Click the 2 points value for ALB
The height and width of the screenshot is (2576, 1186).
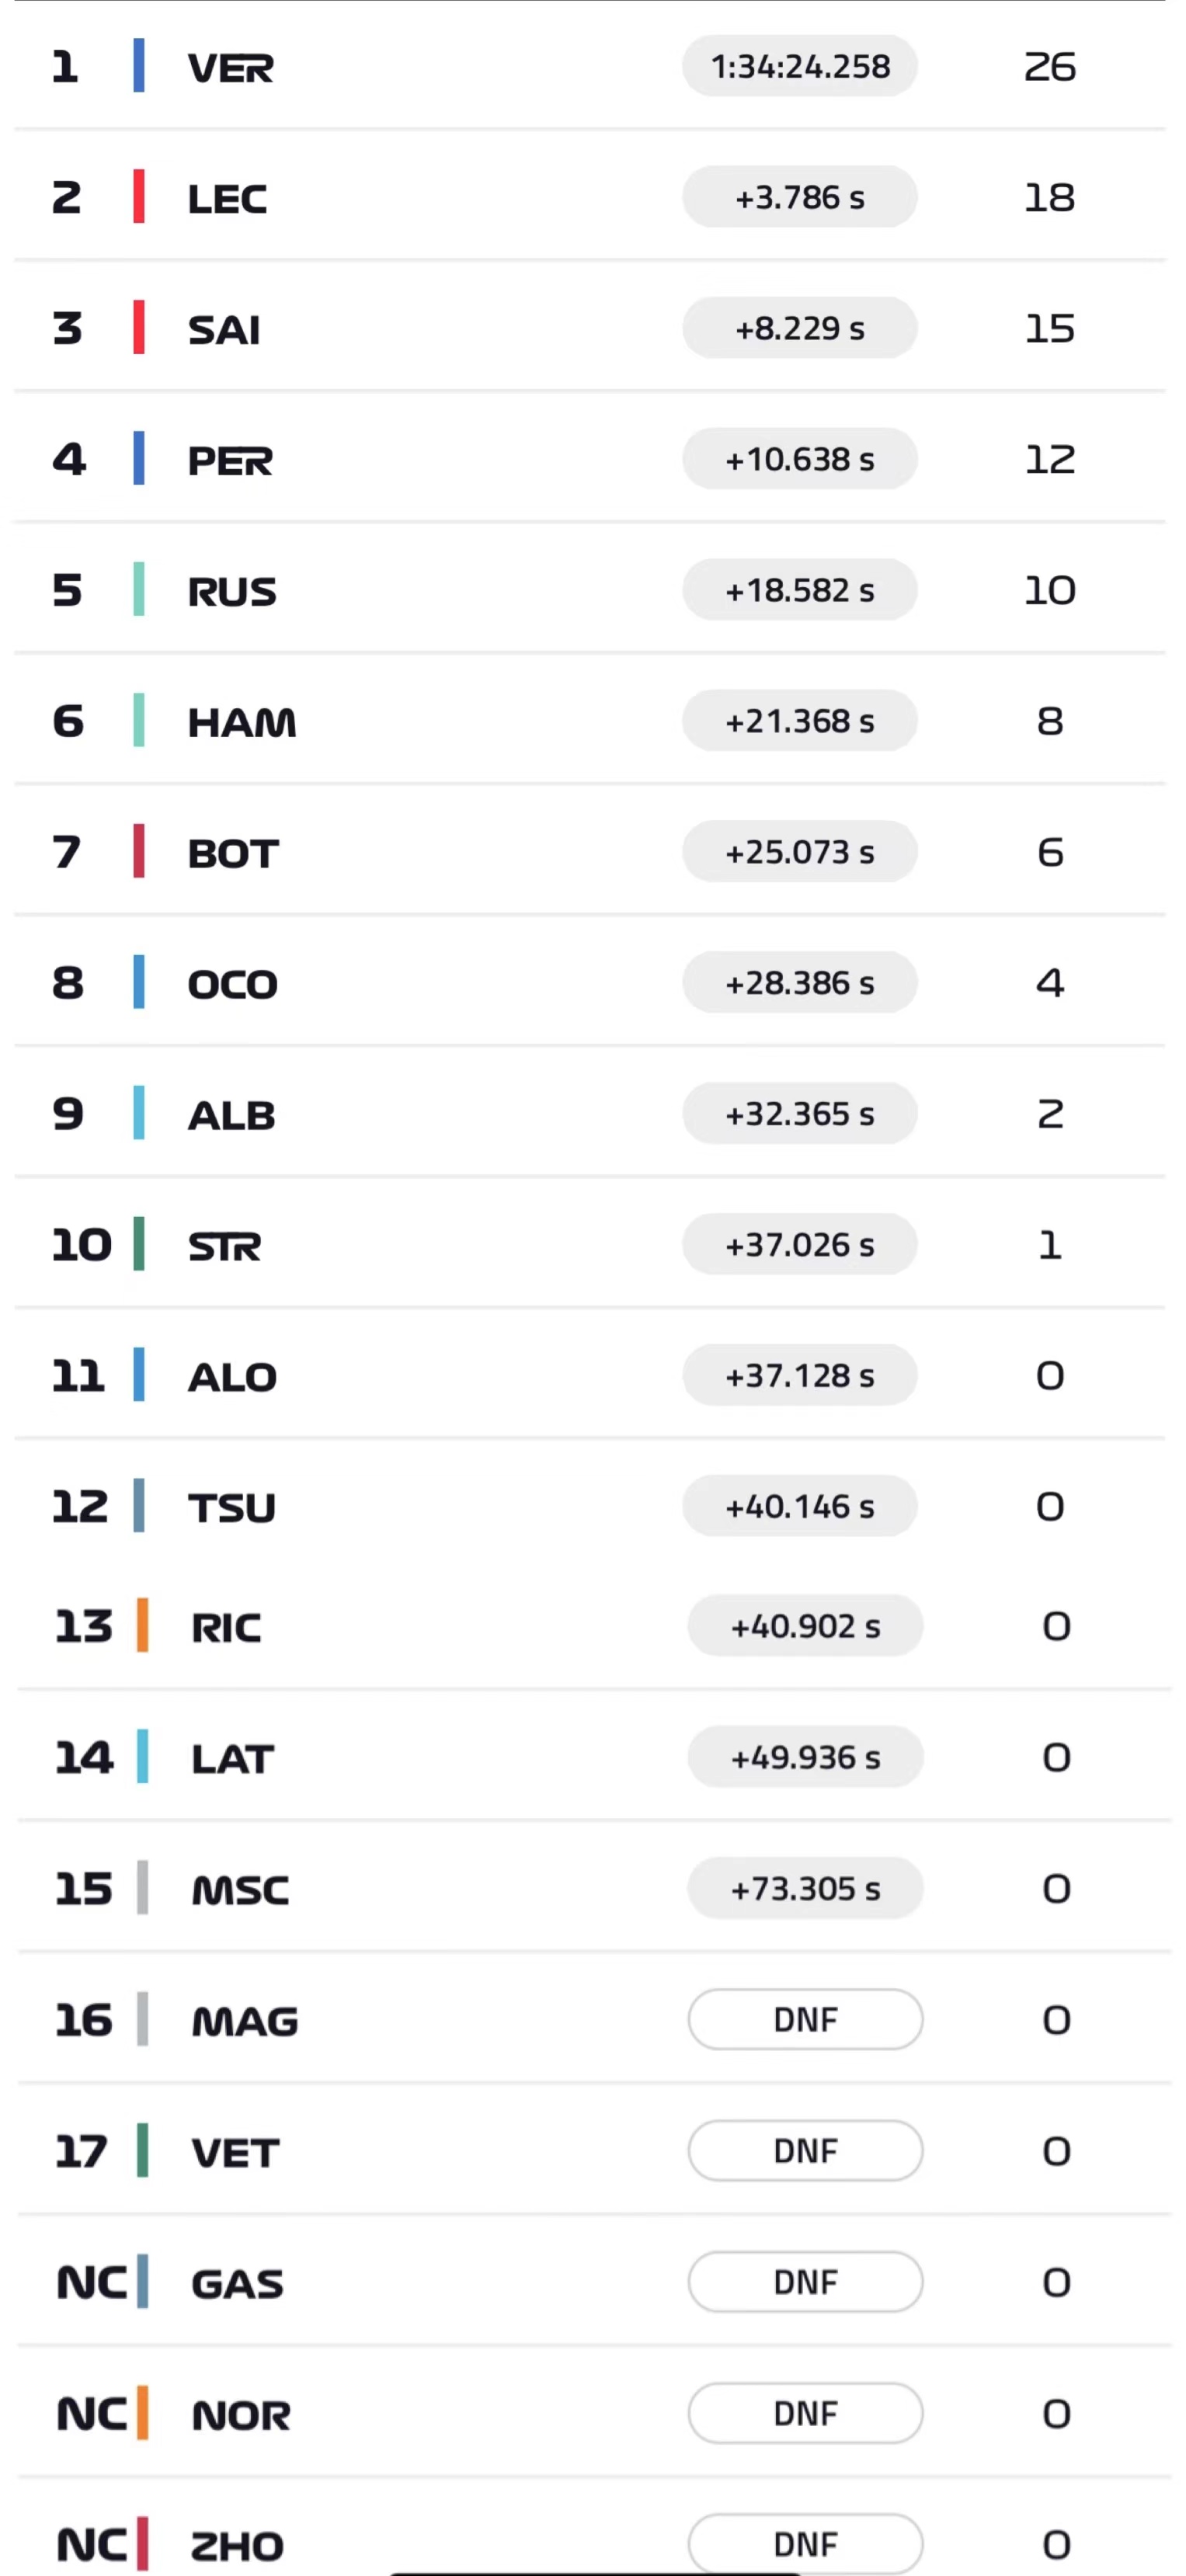coord(1049,1114)
